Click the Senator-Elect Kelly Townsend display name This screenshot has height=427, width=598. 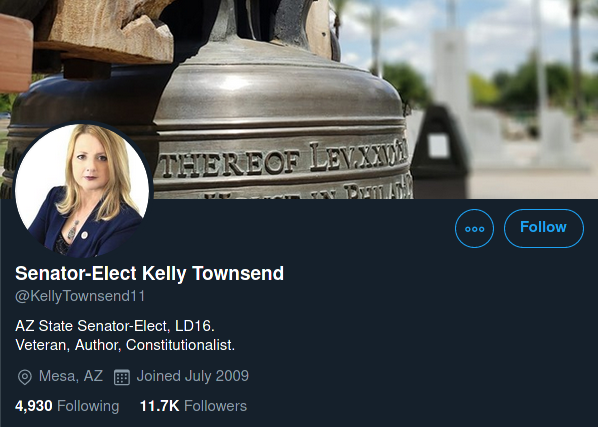[x=150, y=273]
